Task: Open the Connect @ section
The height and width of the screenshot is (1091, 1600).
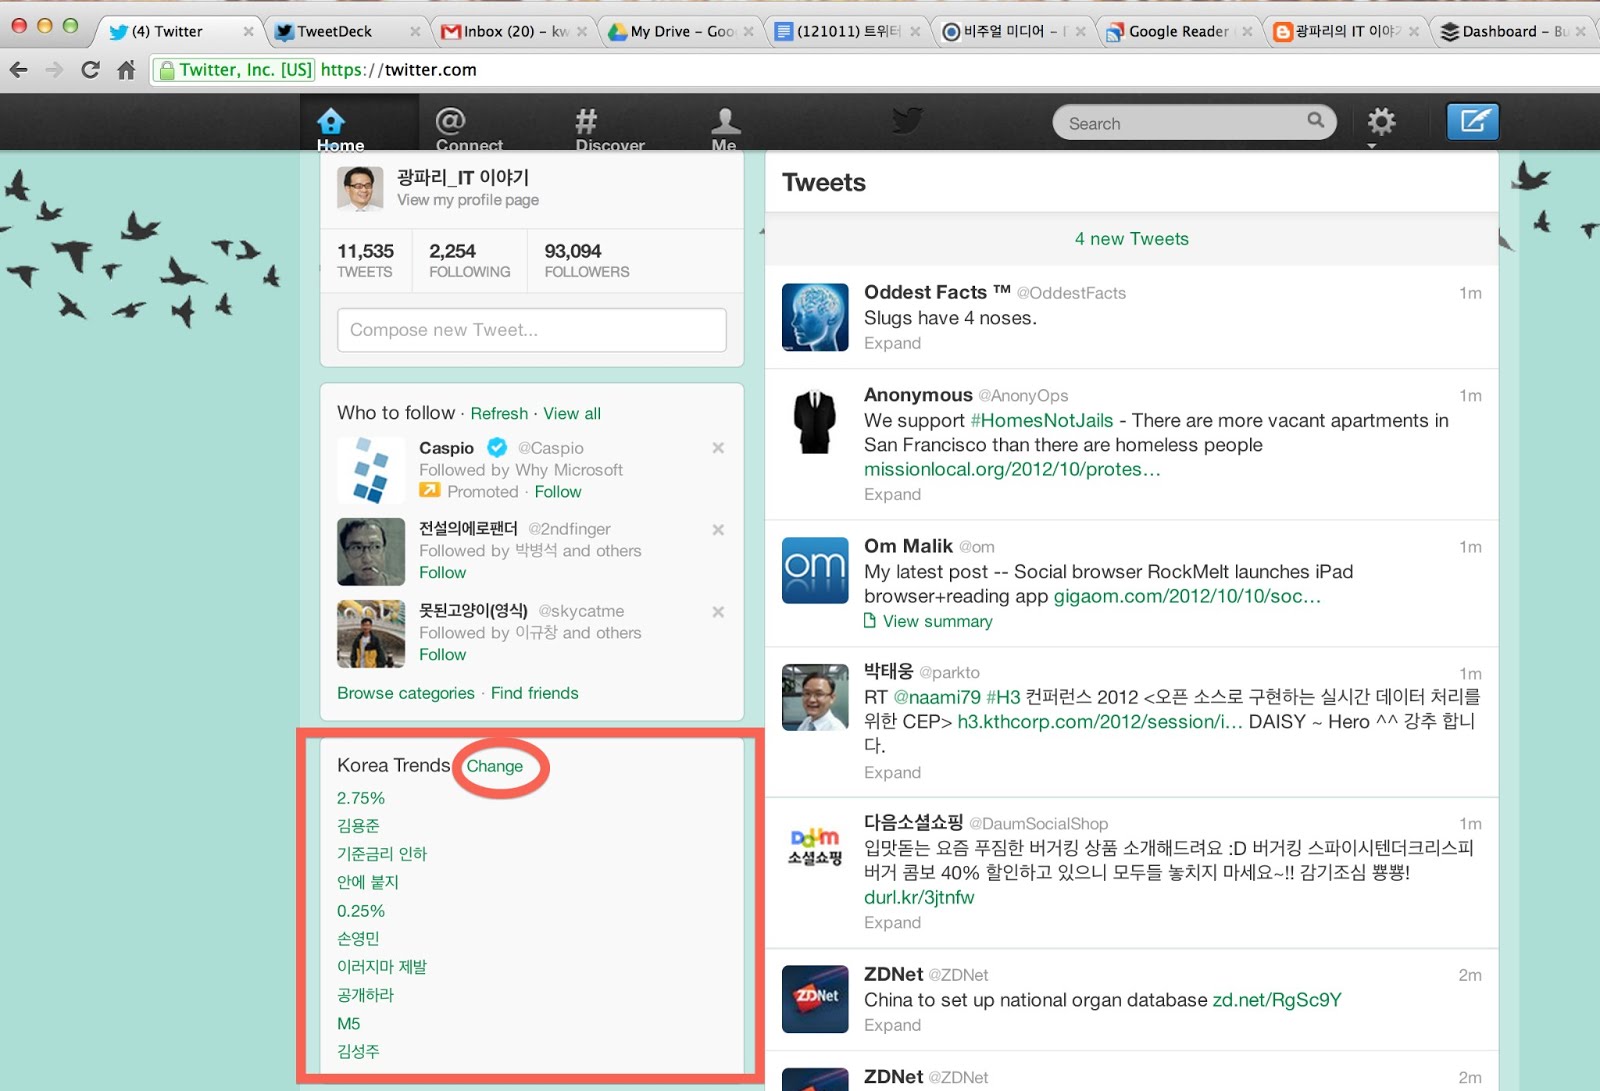Action: (469, 129)
